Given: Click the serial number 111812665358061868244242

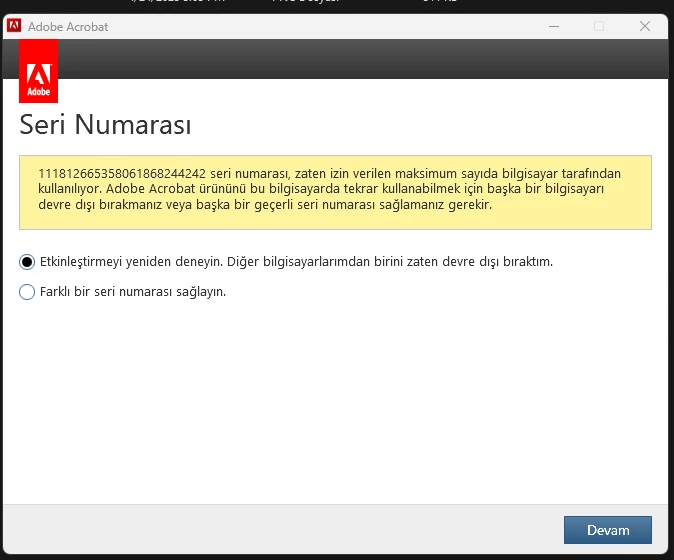Looking at the screenshot, I should click(122, 174).
